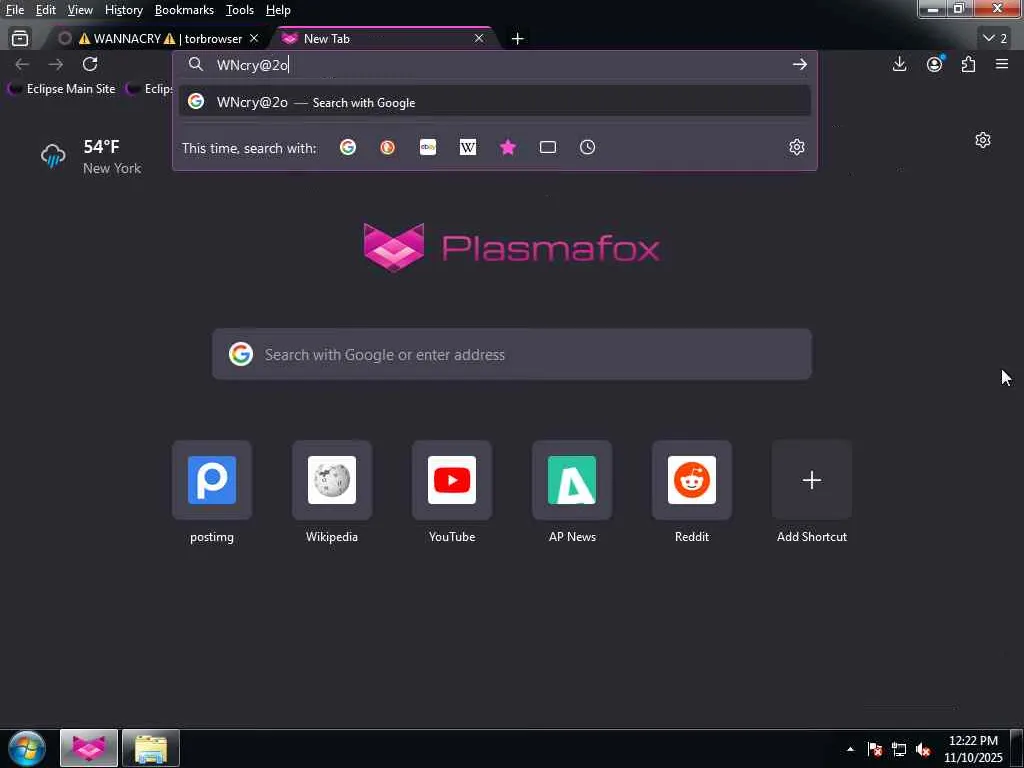Switch to the WANNACRY torbrowser tab
The width and height of the screenshot is (1024, 768).
point(160,39)
